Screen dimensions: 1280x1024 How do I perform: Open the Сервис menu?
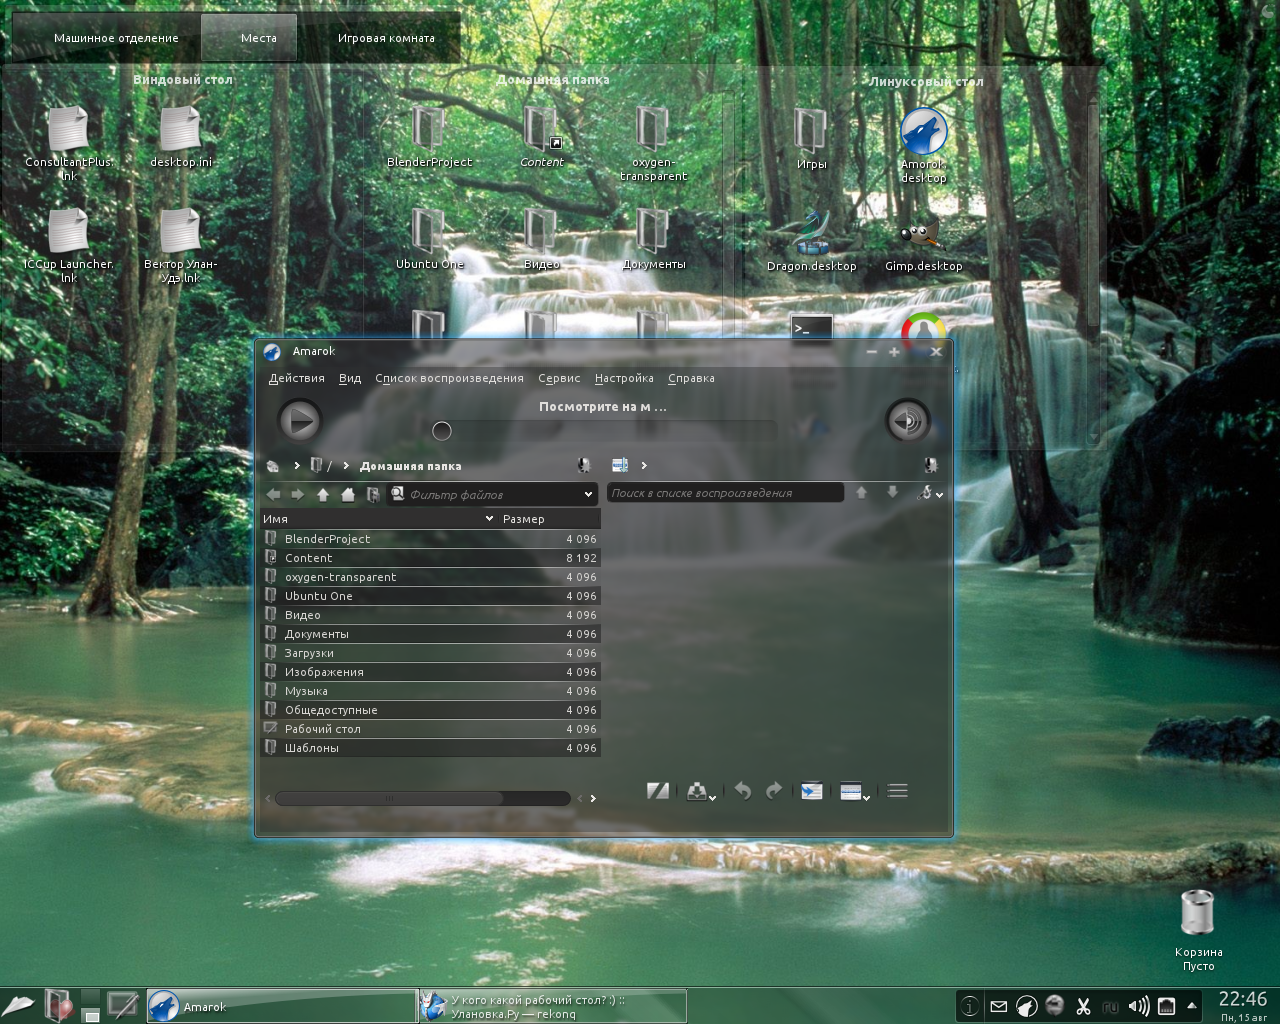point(558,378)
